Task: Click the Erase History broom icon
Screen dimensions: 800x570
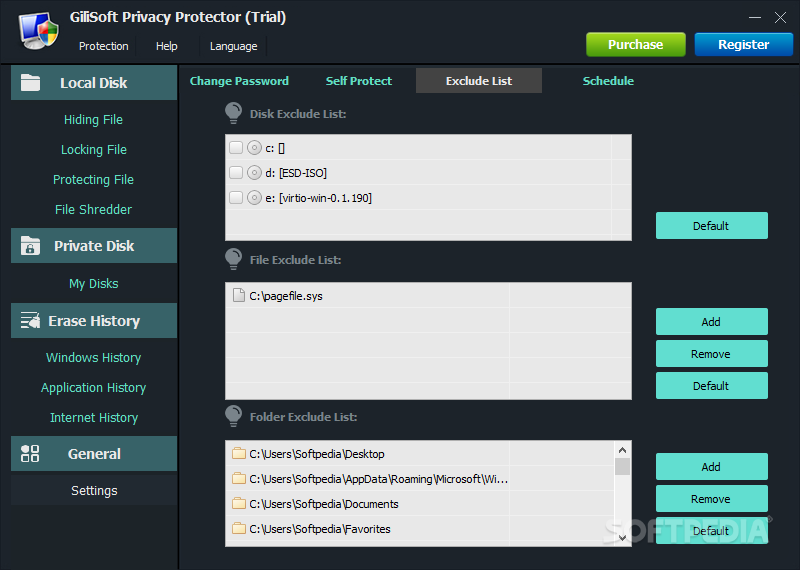Action: coord(30,320)
